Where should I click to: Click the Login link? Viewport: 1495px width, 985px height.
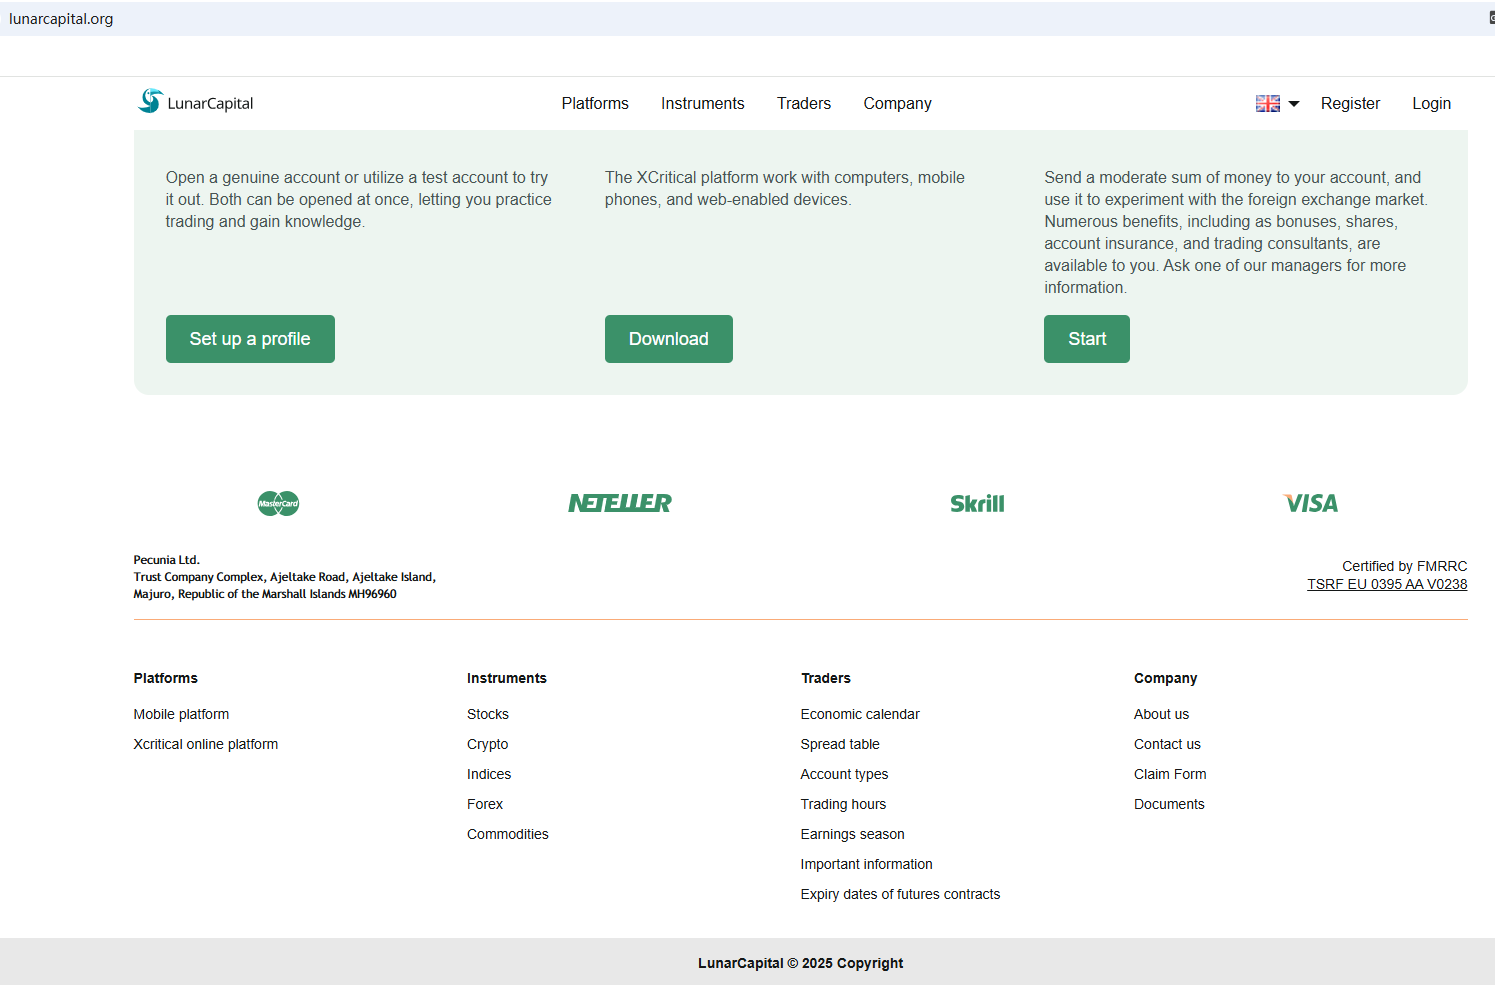pyautogui.click(x=1431, y=103)
